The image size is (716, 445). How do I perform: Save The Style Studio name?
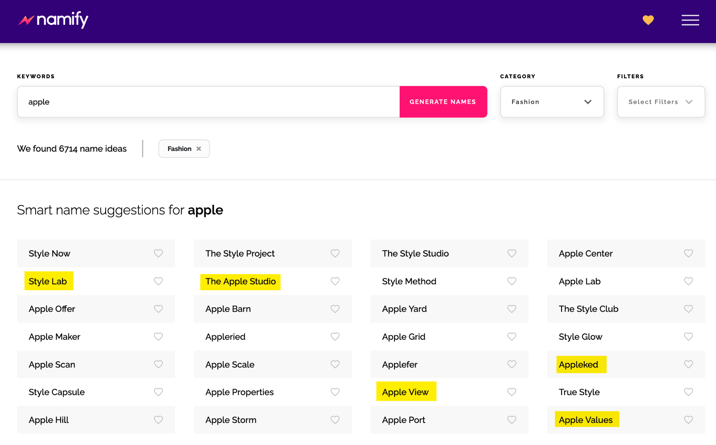tap(512, 254)
